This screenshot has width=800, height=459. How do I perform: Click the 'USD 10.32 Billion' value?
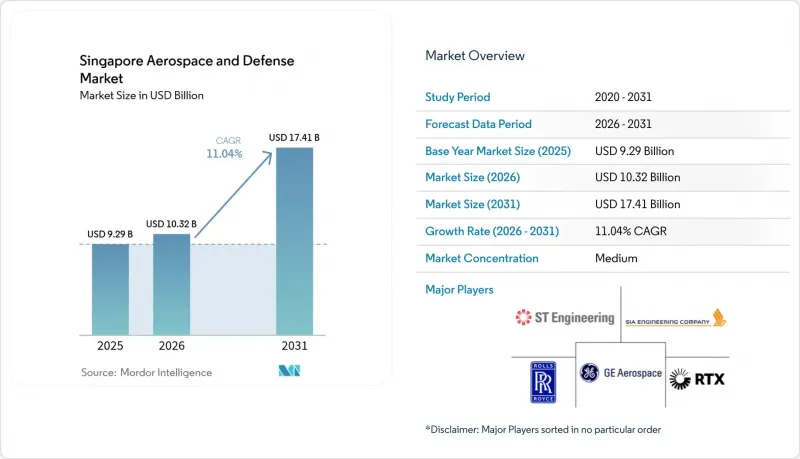[638, 177]
